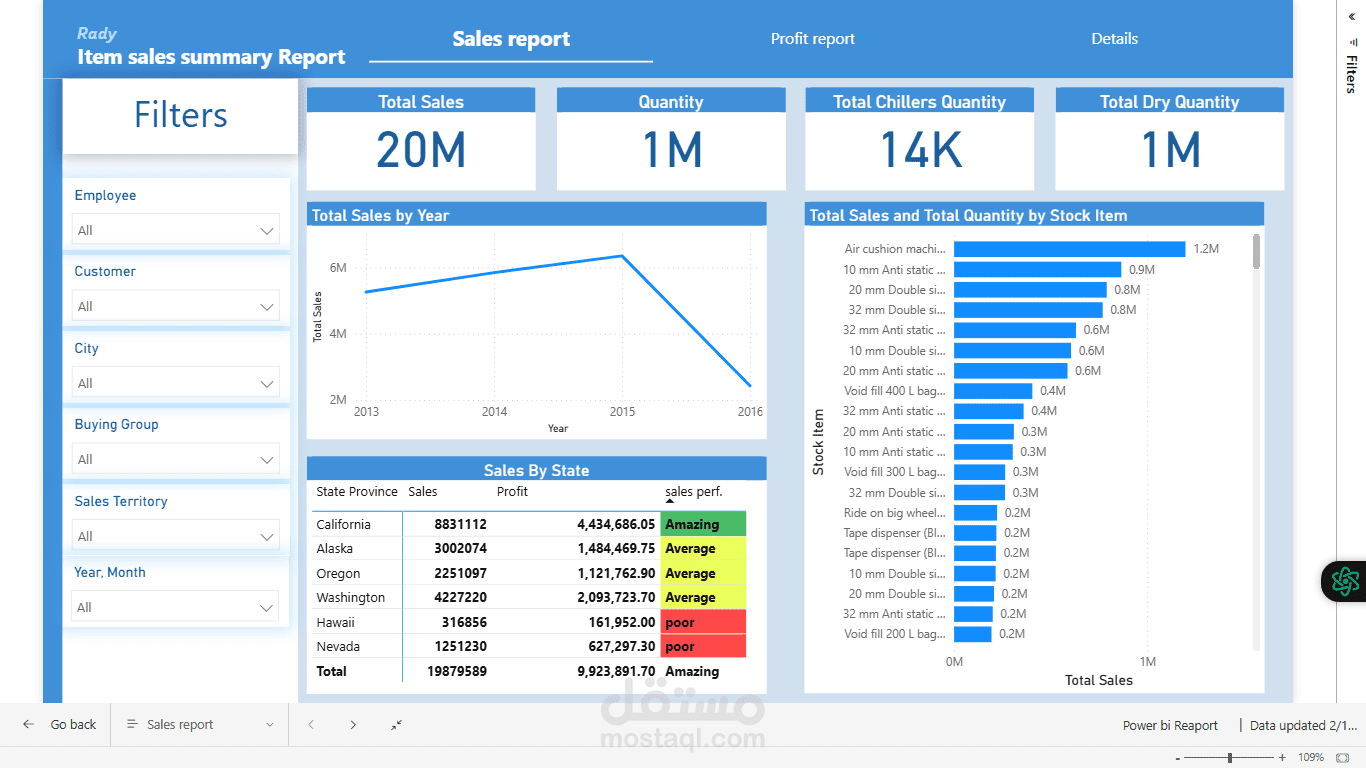Select the California row in Sales By State
Viewport: 1366px width, 768px height.
coord(352,523)
